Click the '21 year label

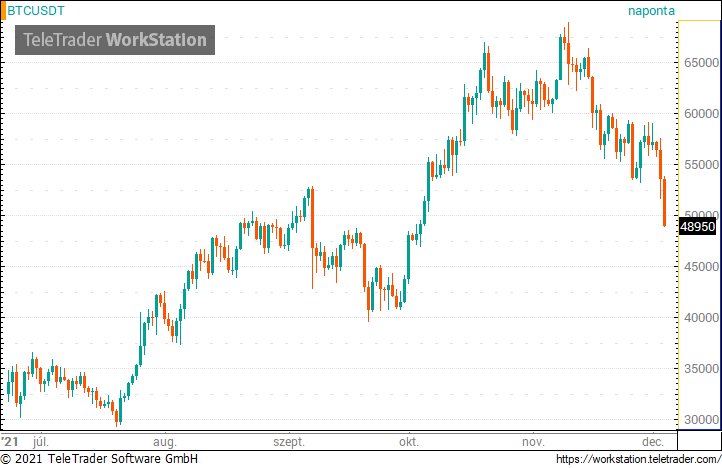[x=10, y=442]
